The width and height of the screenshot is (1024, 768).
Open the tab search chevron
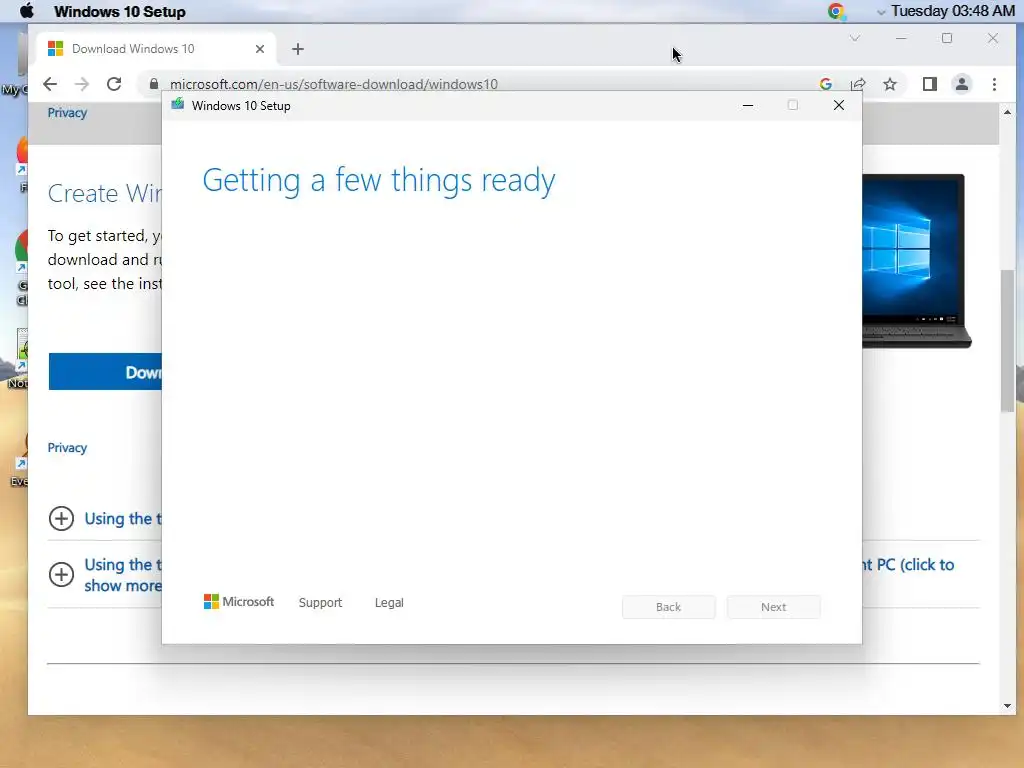coord(855,39)
